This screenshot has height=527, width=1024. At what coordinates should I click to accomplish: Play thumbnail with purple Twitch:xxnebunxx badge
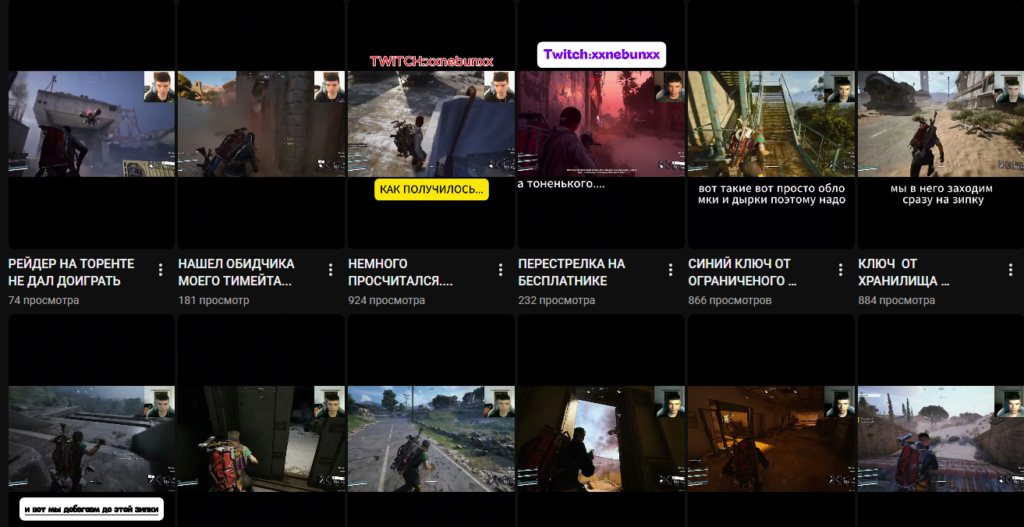point(601,124)
